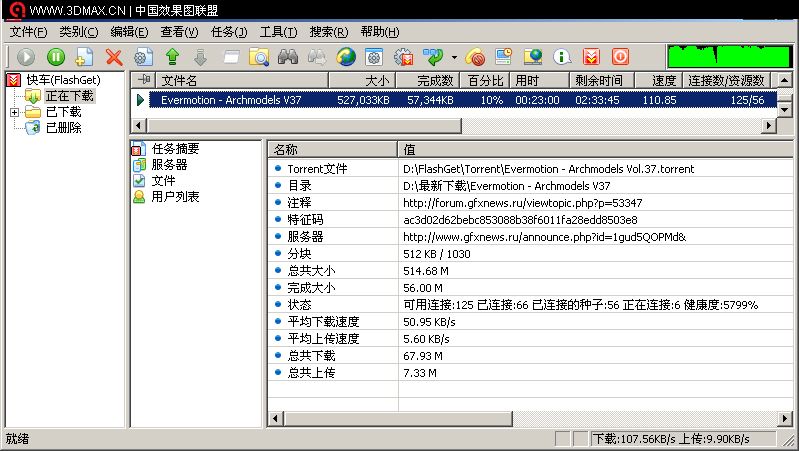Click task list horizontal scroll left arrow
Viewport: 799px width, 451px height.
coord(139,125)
